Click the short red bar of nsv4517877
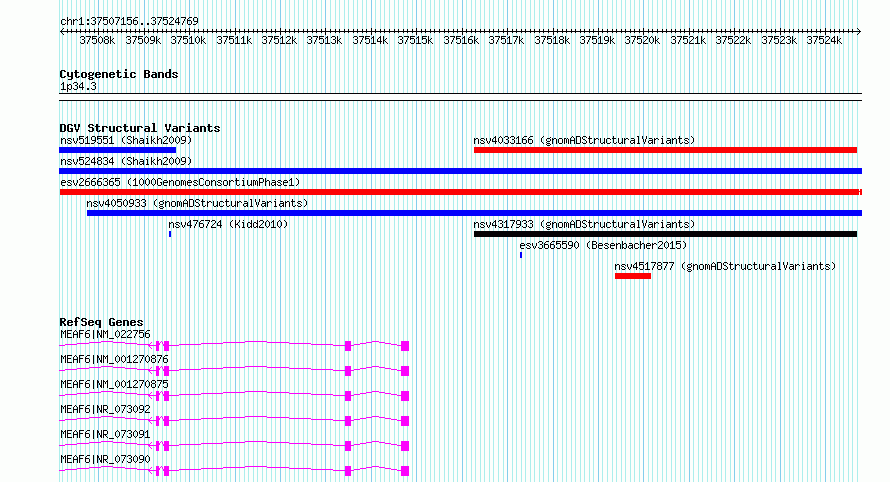890x482 pixels. [633, 276]
